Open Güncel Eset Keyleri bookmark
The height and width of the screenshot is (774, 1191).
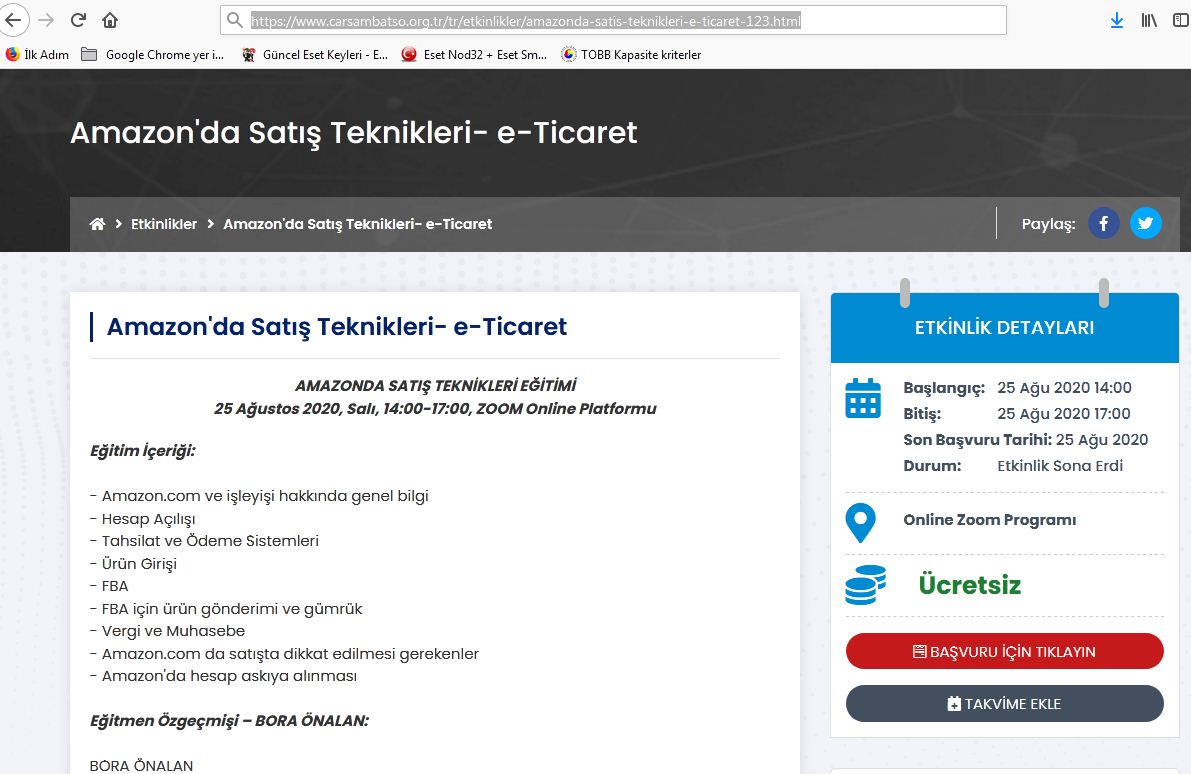[316, 55]
